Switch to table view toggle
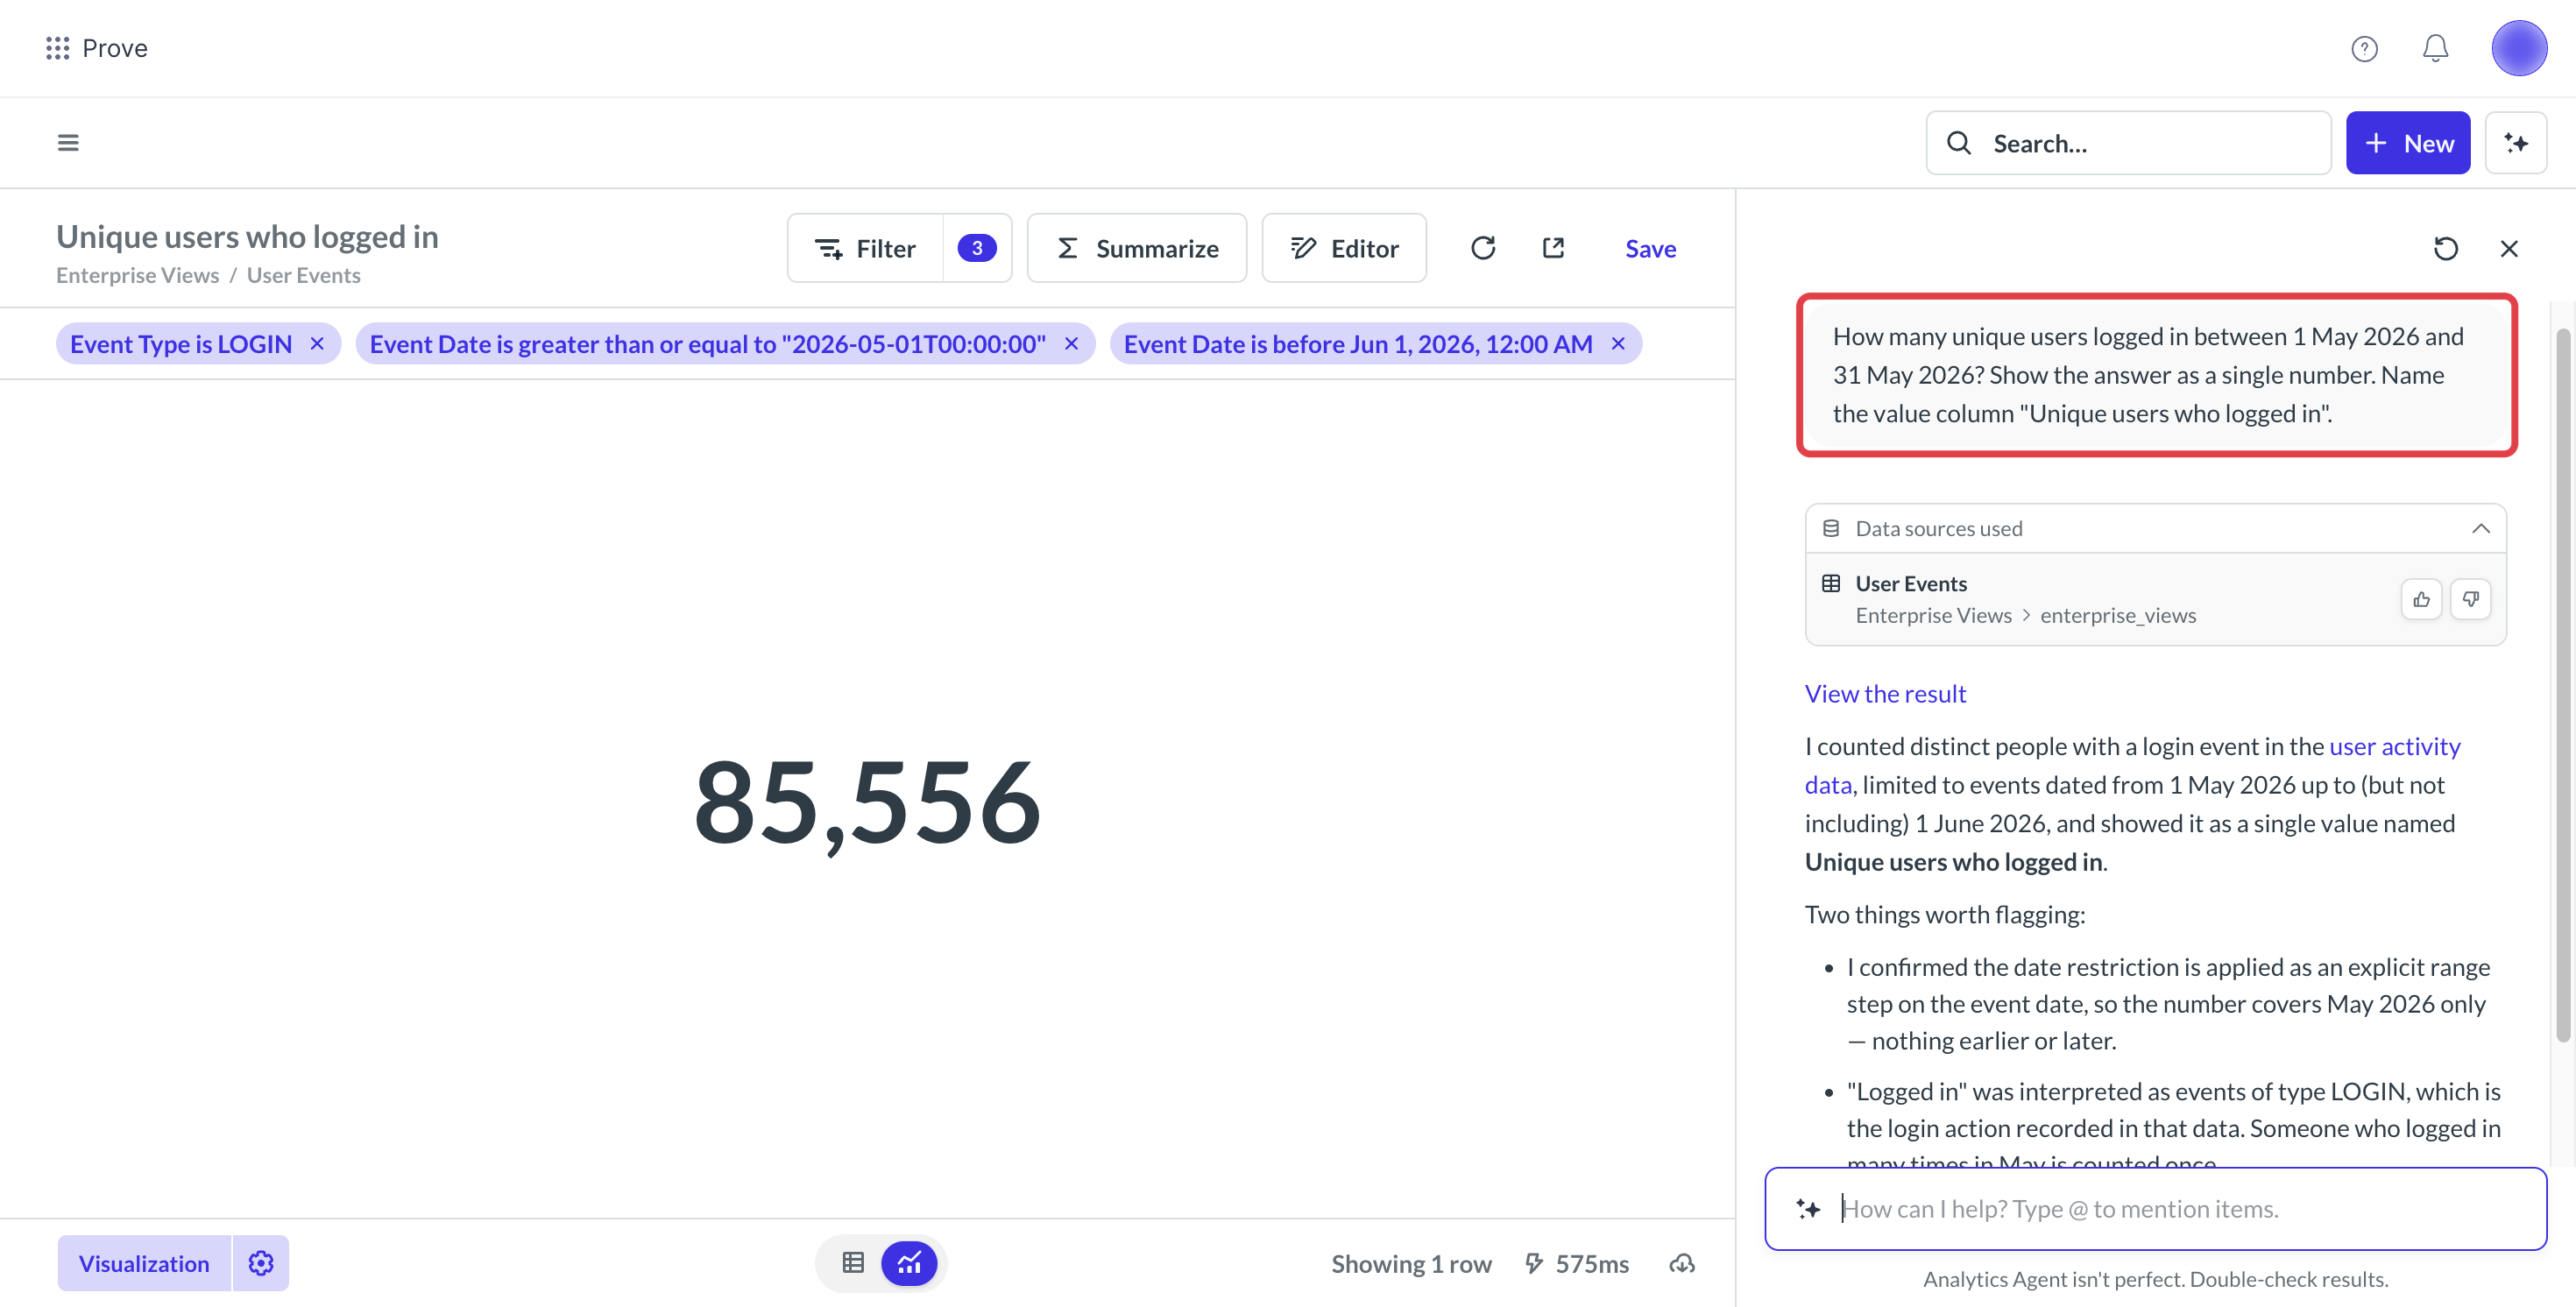Image resolution: width=2576 pixels, height=1307 pixels. [x=853, y=1263]
